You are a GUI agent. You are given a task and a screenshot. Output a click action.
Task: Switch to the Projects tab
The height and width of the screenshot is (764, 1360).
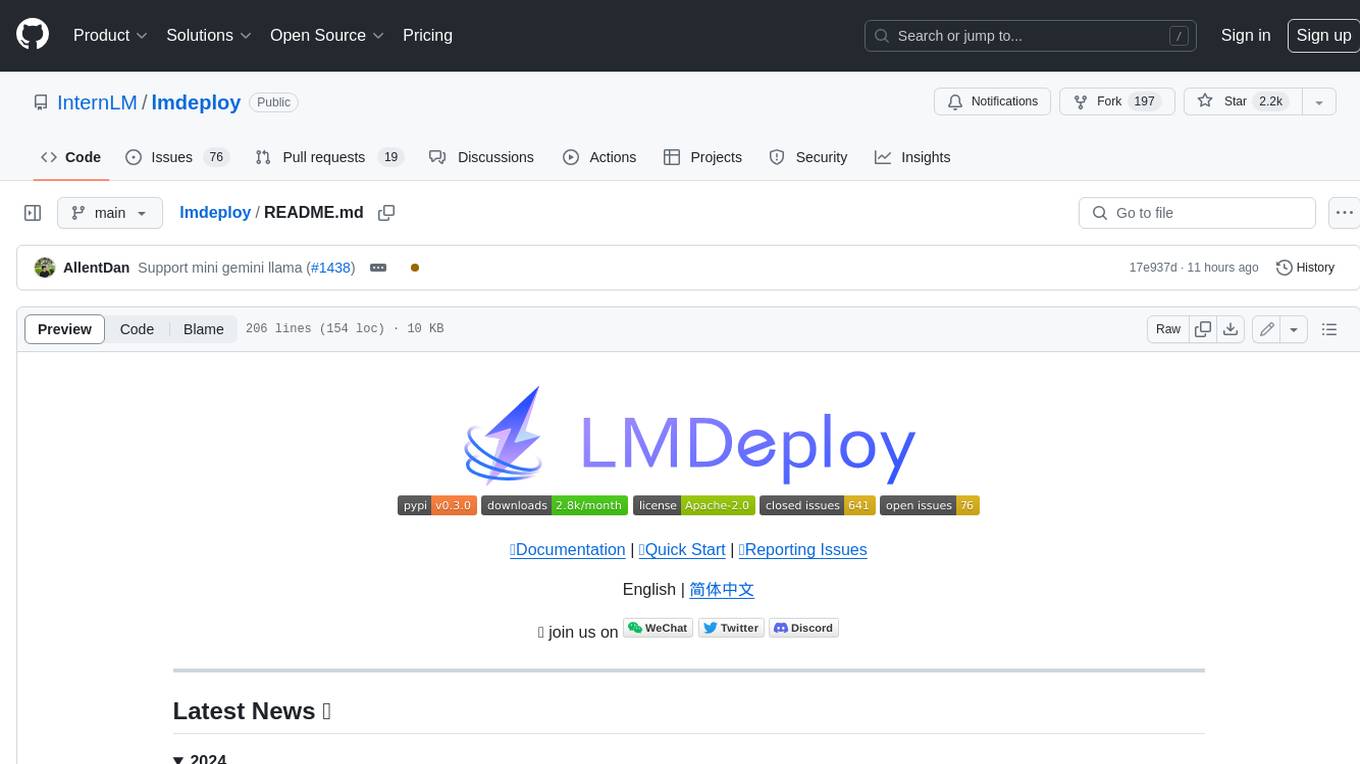(x=702, y=157)
